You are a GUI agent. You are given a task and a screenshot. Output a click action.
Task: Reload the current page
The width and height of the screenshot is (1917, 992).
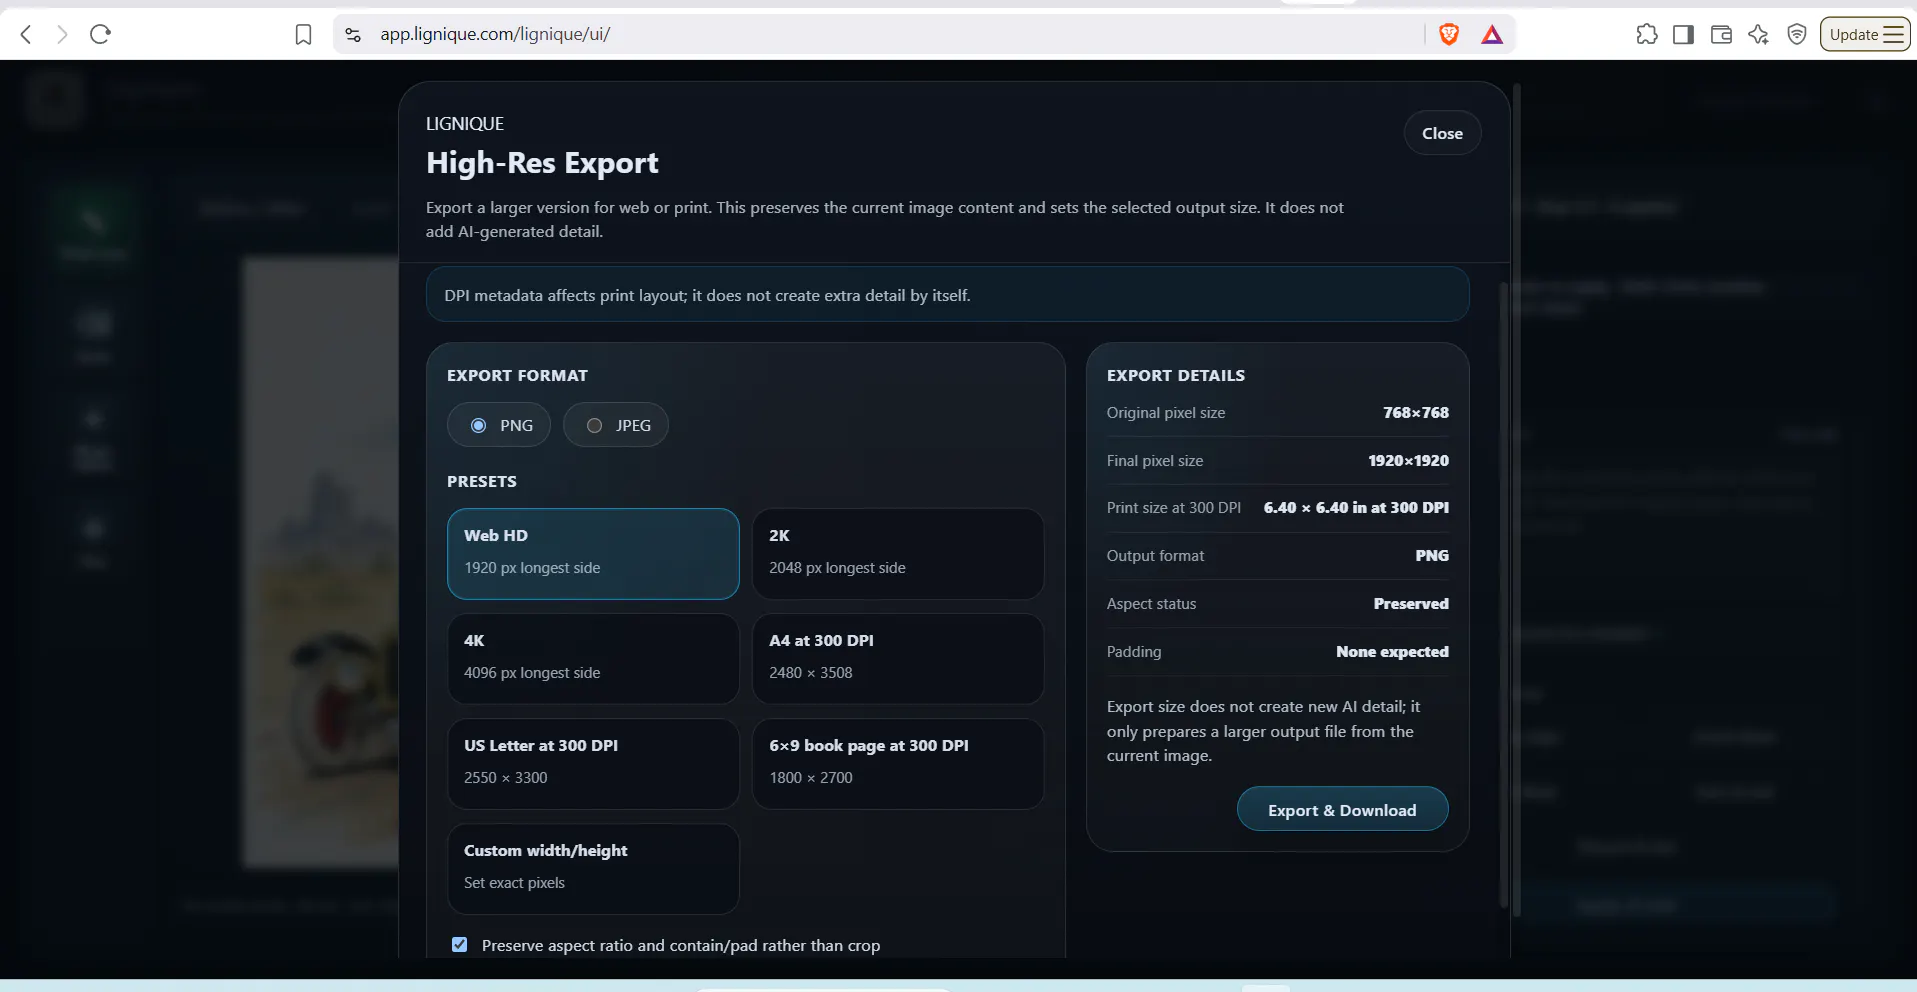tap(100, 35)
